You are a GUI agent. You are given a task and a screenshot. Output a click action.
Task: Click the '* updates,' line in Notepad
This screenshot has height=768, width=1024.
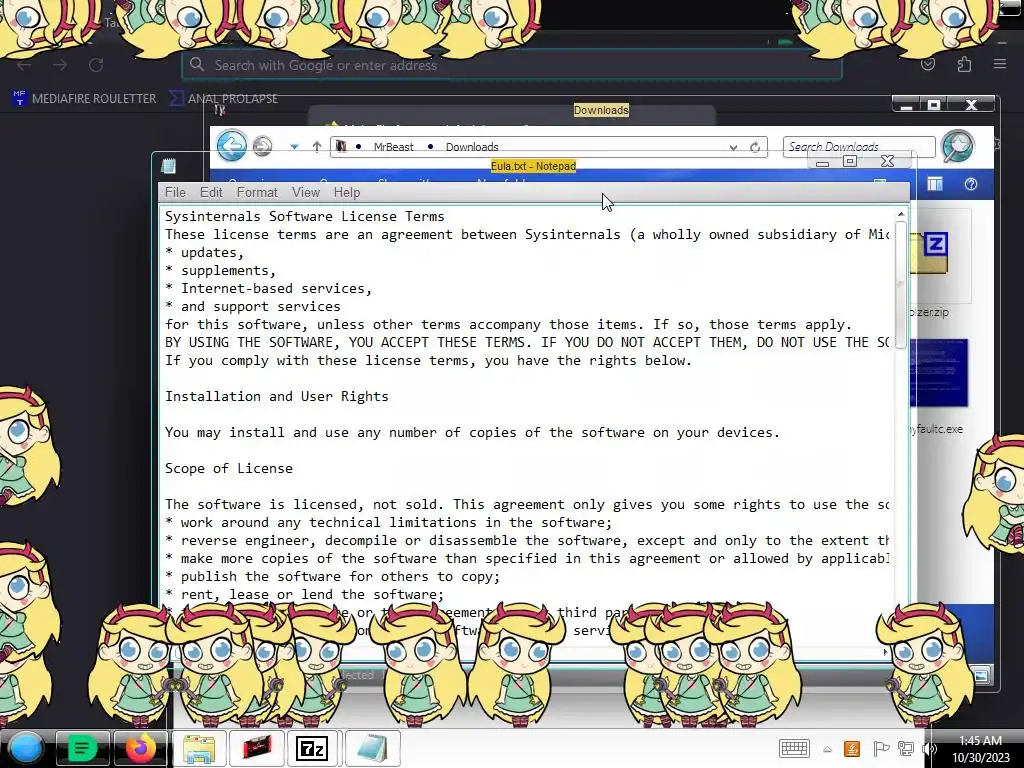(x=204, y=252)
